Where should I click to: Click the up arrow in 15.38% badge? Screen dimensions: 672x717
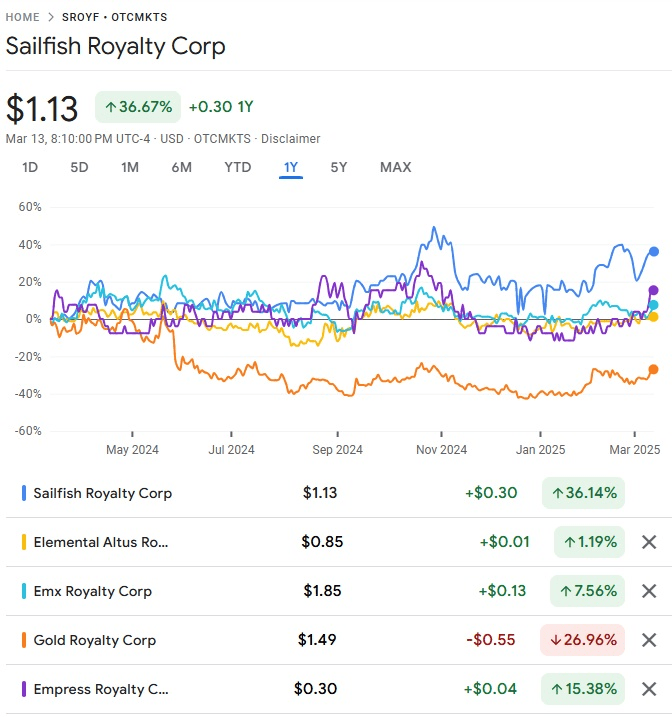pos(556,689)
